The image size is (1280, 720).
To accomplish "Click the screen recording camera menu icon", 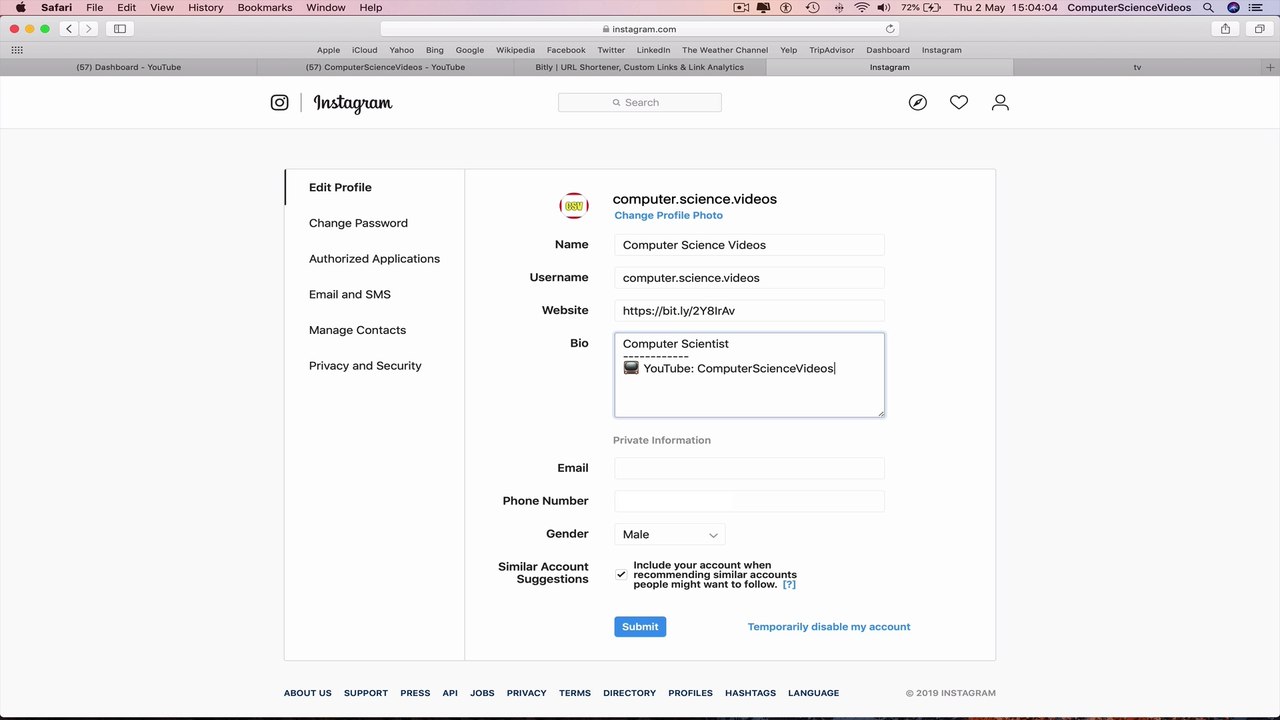I will pos(741,7).
